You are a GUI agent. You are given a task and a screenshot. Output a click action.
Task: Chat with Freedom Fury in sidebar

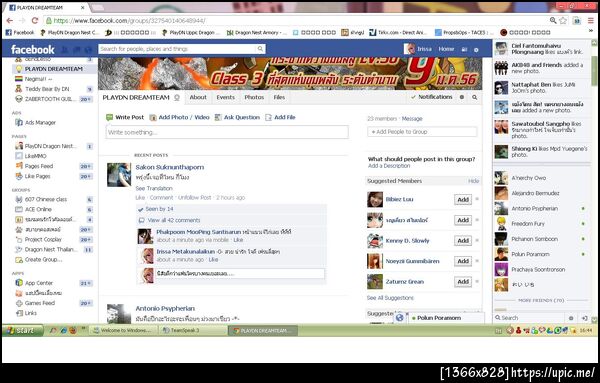[x=540, y=223]
